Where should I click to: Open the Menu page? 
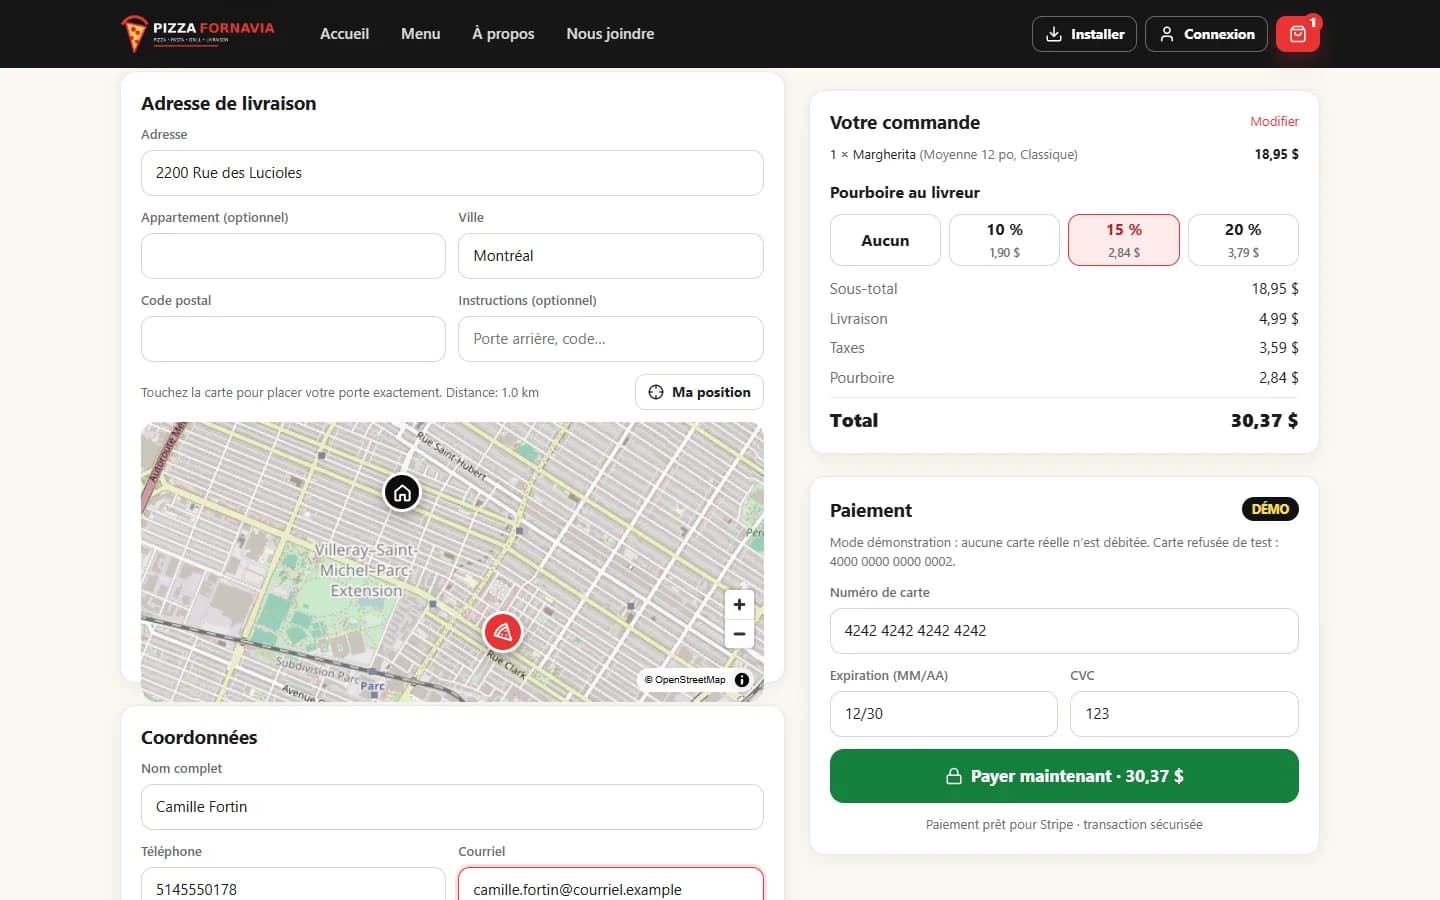click(420, 34)
